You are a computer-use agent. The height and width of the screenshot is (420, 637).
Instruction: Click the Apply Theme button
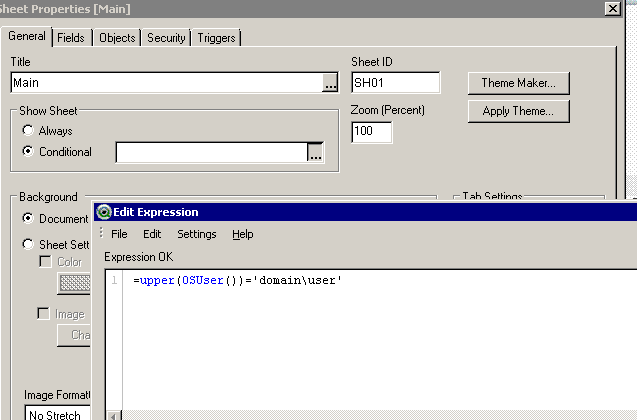tap(519, 111)
